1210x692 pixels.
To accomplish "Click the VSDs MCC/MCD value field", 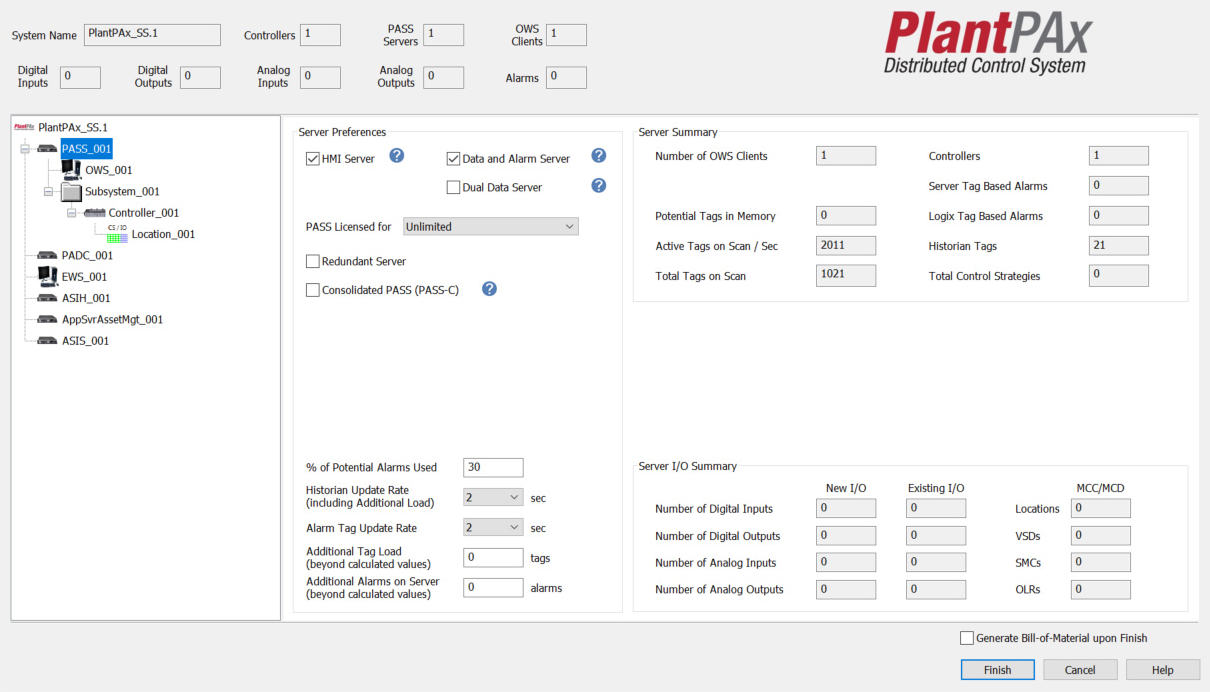I will pos(1101,536).
